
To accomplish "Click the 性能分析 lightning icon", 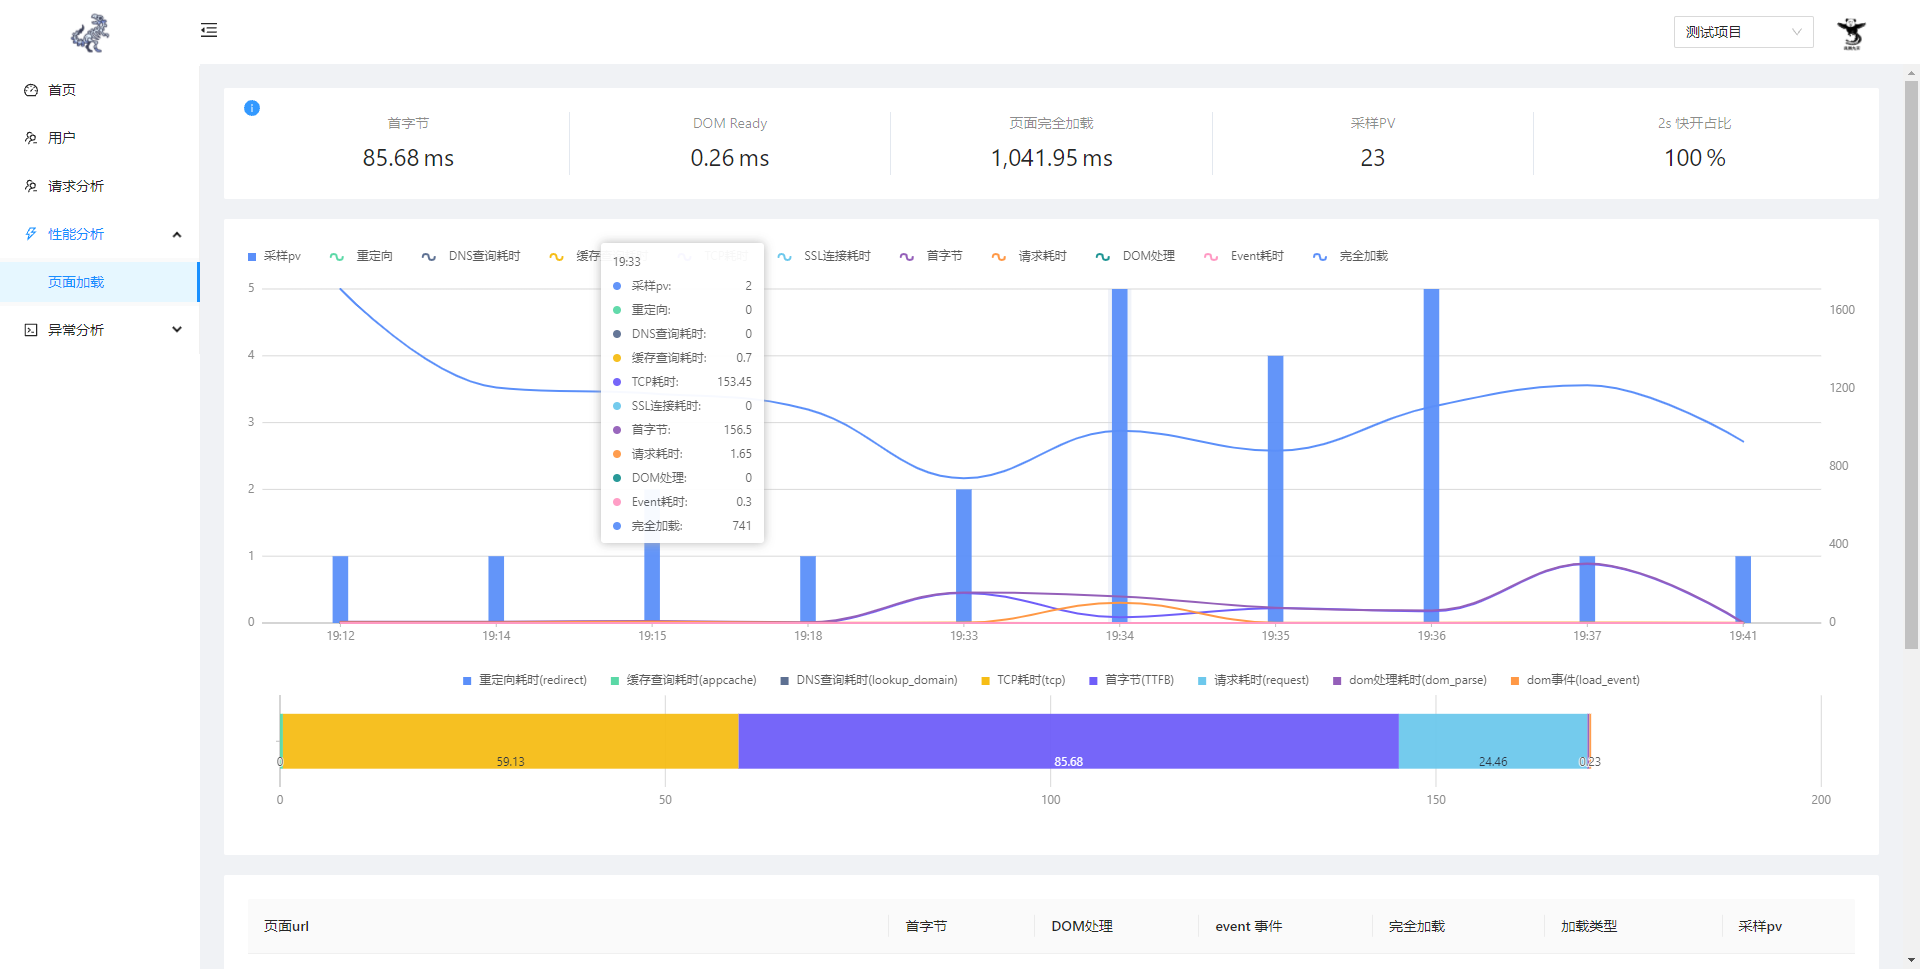I will (31, 234).
